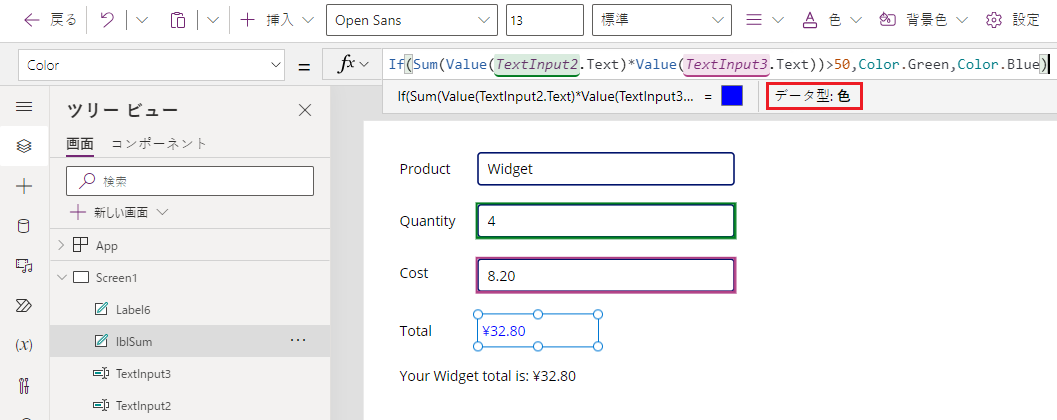Open the data cylinder icon

[24, 227]
